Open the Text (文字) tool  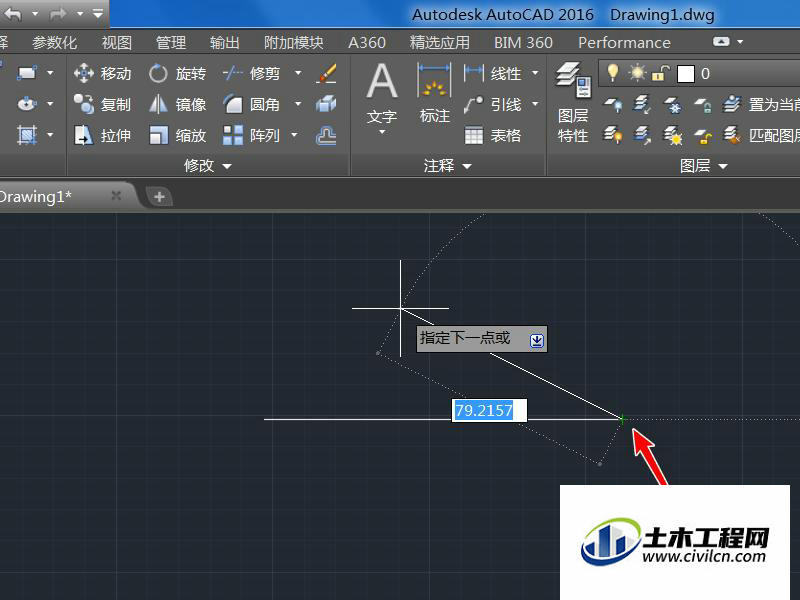point(382,92)
